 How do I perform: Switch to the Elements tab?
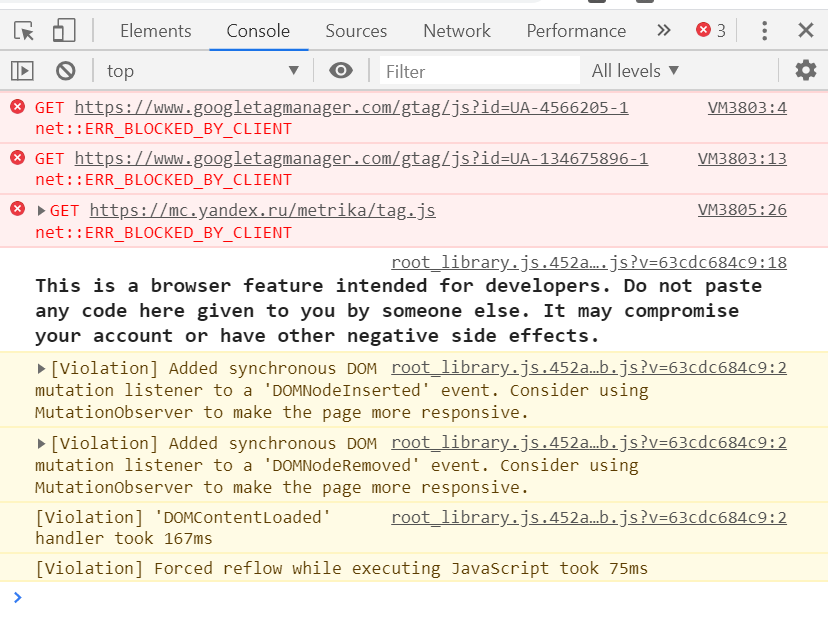155,31
